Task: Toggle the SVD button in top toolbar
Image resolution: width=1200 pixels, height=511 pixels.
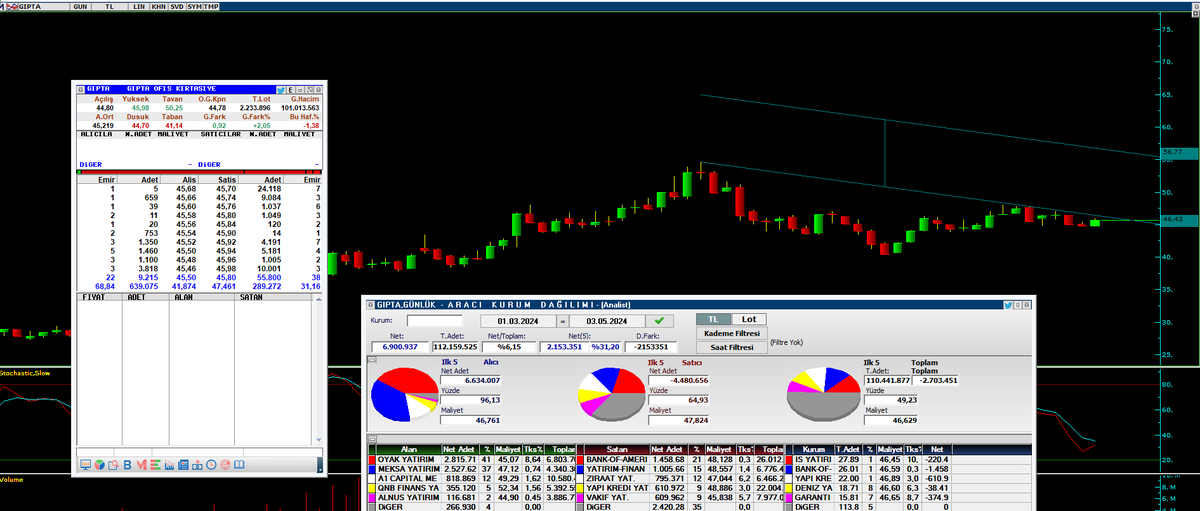Action: (176, 5)
